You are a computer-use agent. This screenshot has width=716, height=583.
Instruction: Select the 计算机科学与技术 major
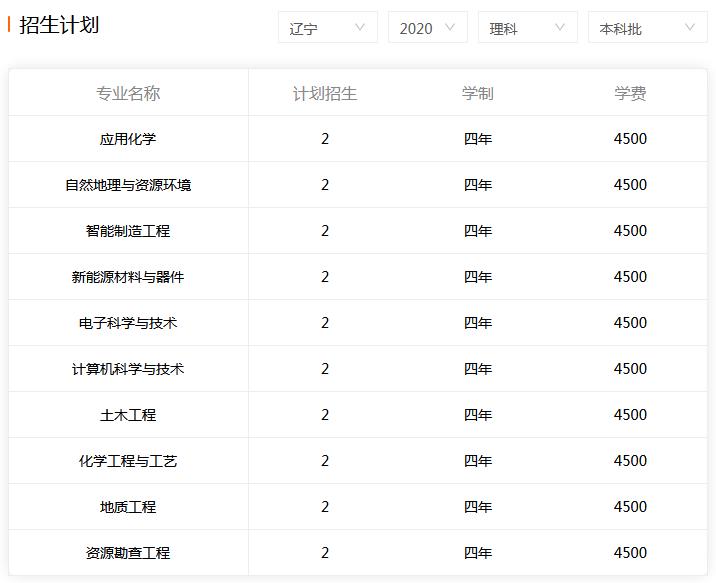click(128, 369)
